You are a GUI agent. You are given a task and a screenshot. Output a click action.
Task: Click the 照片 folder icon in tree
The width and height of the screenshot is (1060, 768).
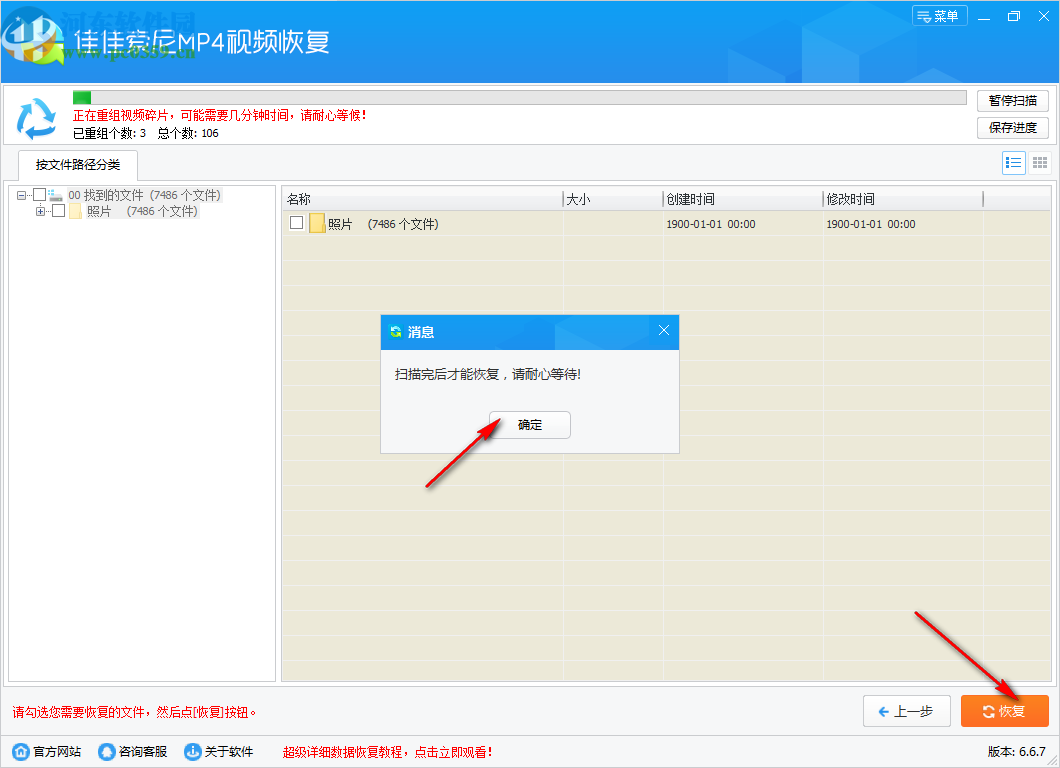pyautogui.click(x=75, y=212)
